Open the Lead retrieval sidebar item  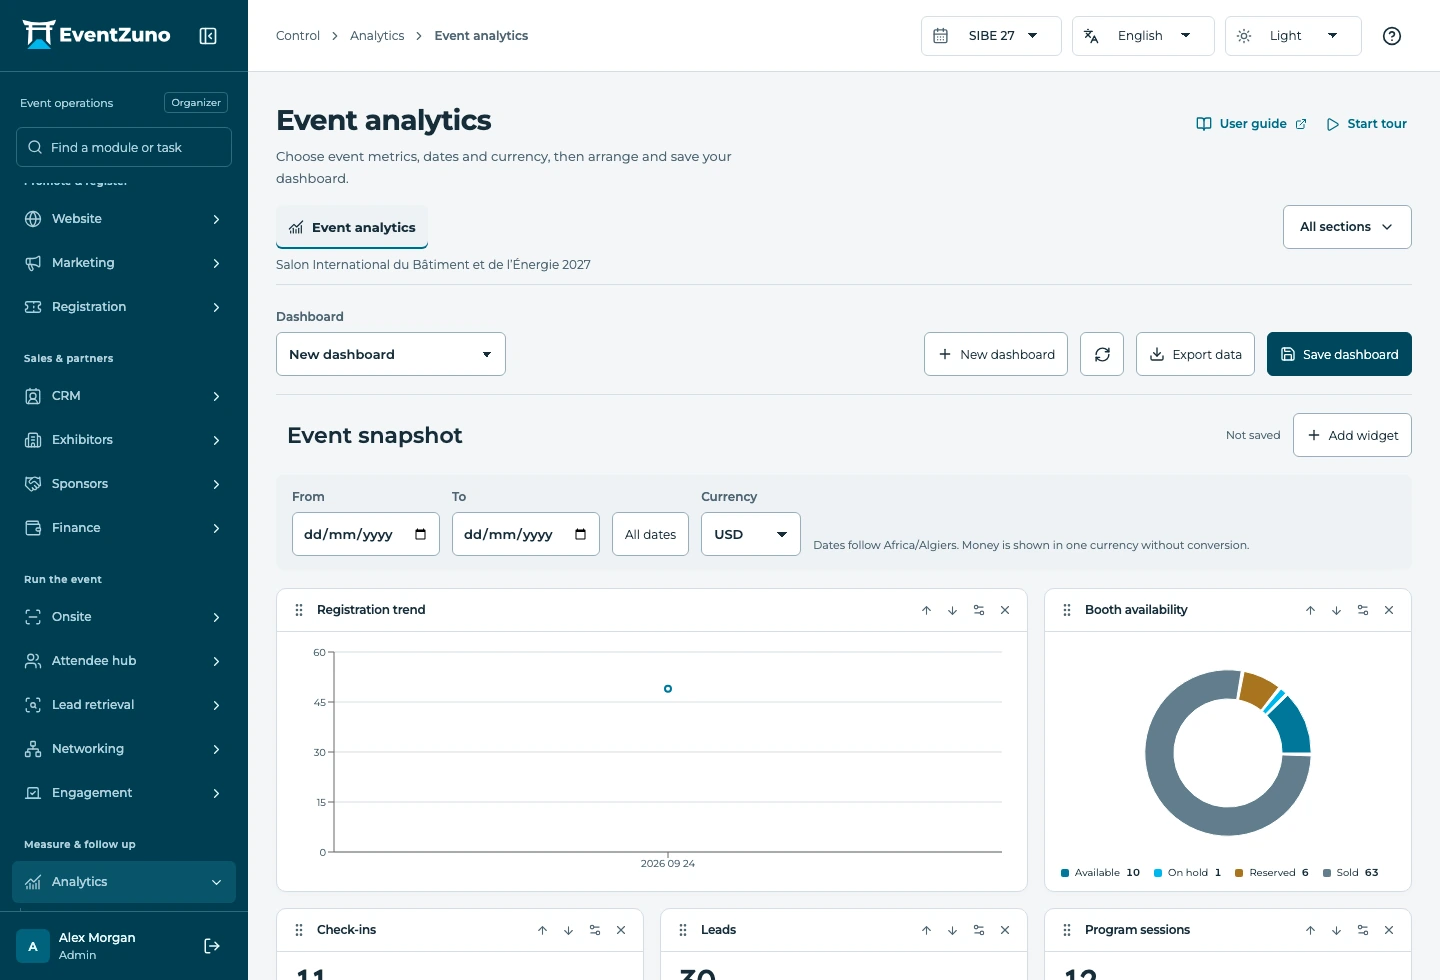[124, 705]
